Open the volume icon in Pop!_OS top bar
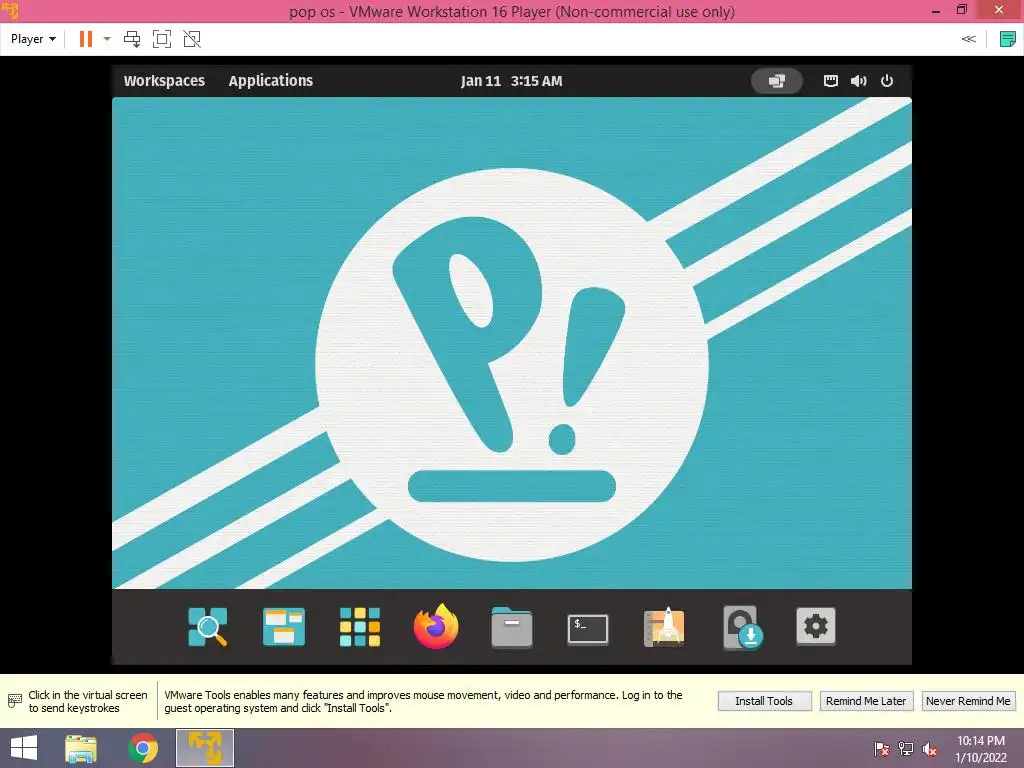 pos(859,81)
